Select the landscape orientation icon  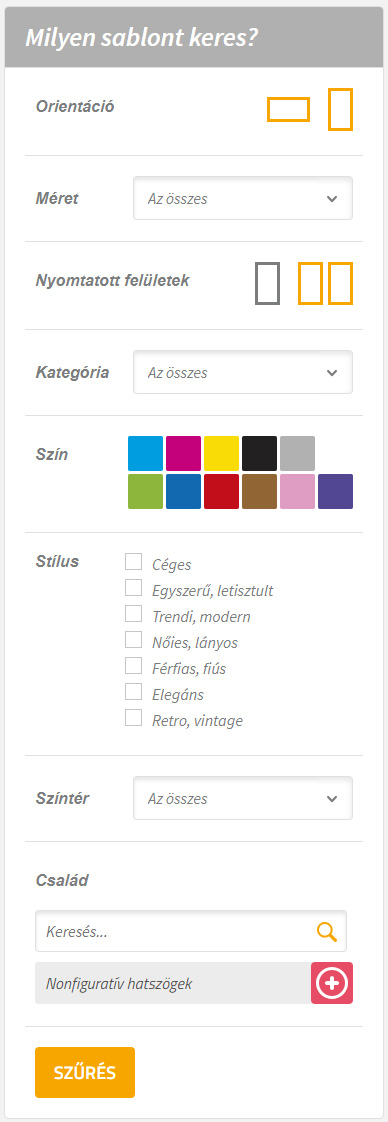(x=288, y=109)
